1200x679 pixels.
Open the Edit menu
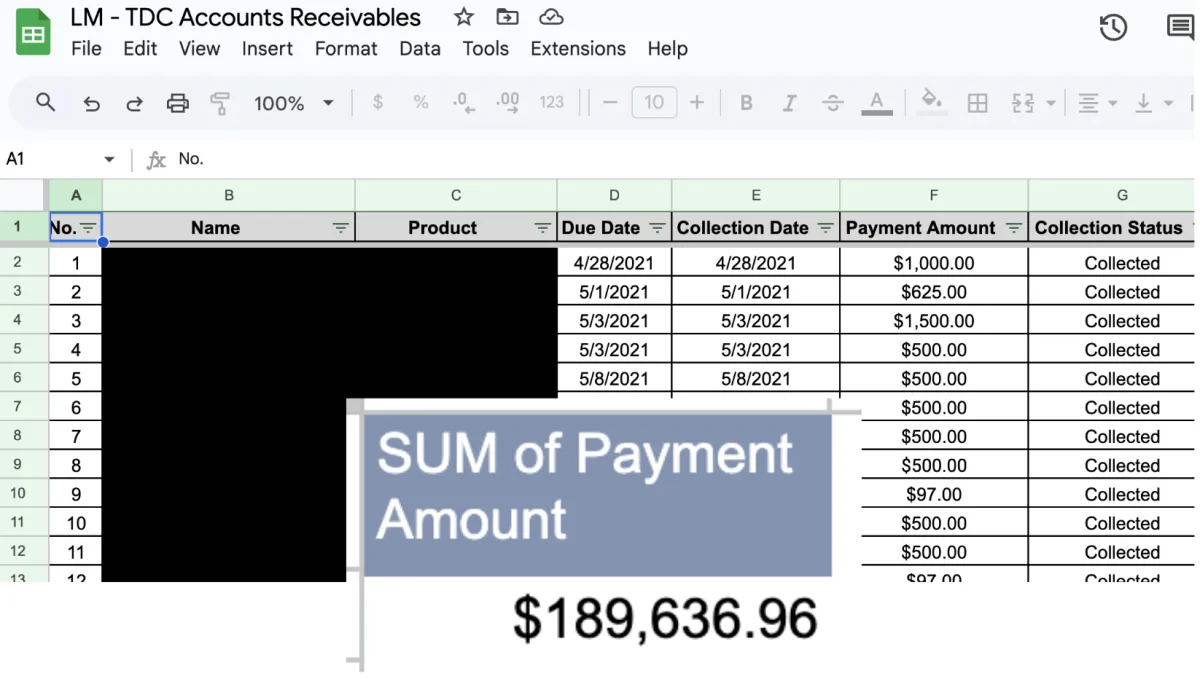(140, 48)
